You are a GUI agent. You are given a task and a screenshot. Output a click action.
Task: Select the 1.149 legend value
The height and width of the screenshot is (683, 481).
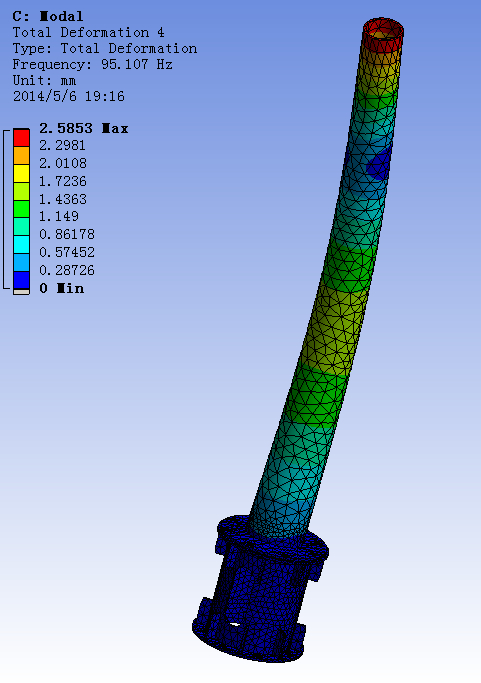click(59, 216)
